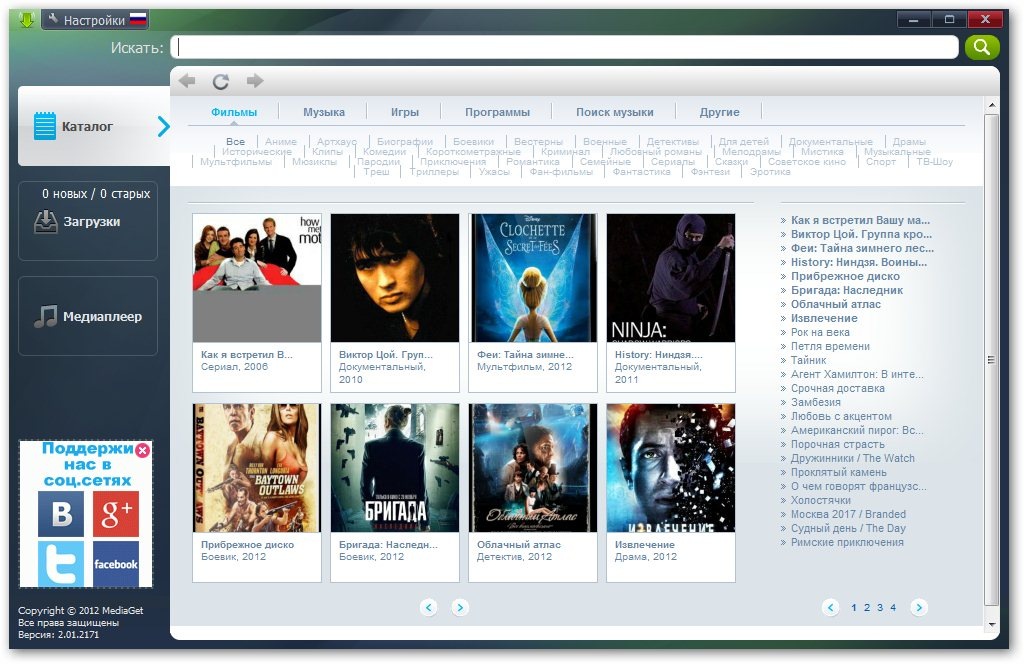Image resolution: width=1024 pixels, height=664 pixels.
Task: Go back with the browser back arrow
Action: (x=187, y=81)
